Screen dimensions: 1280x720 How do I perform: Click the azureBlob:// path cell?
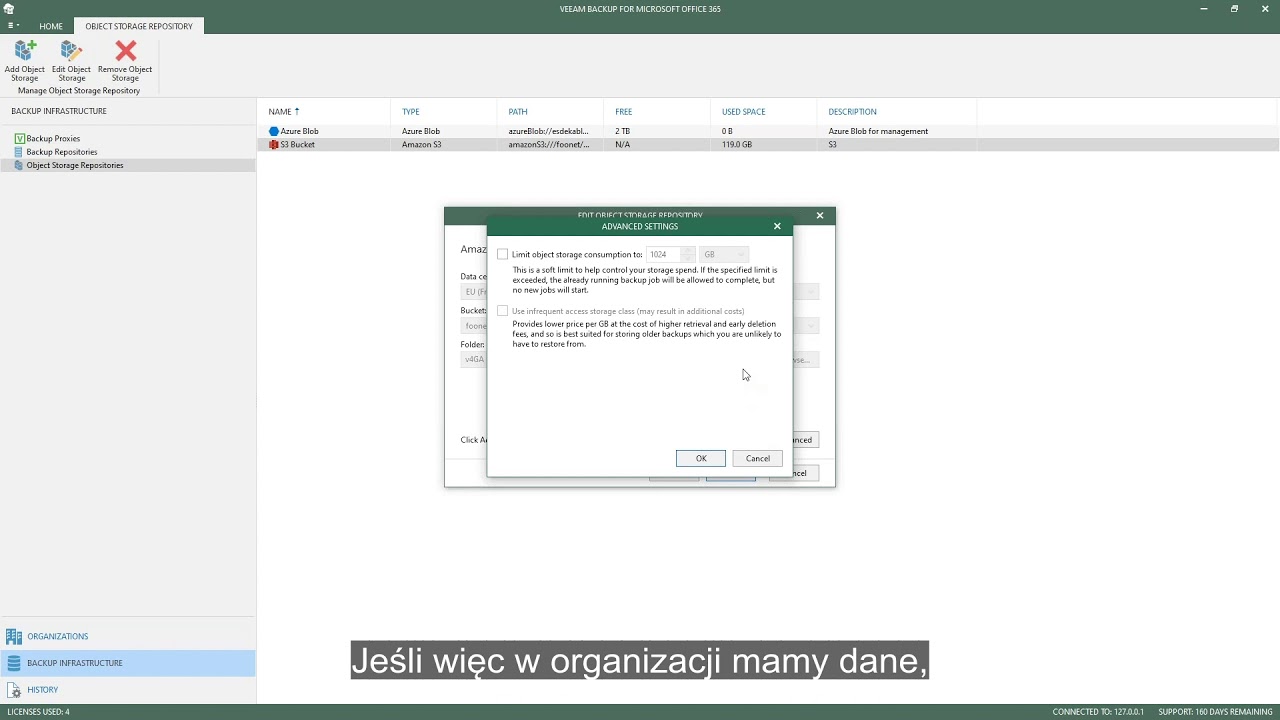coord(548,131)
